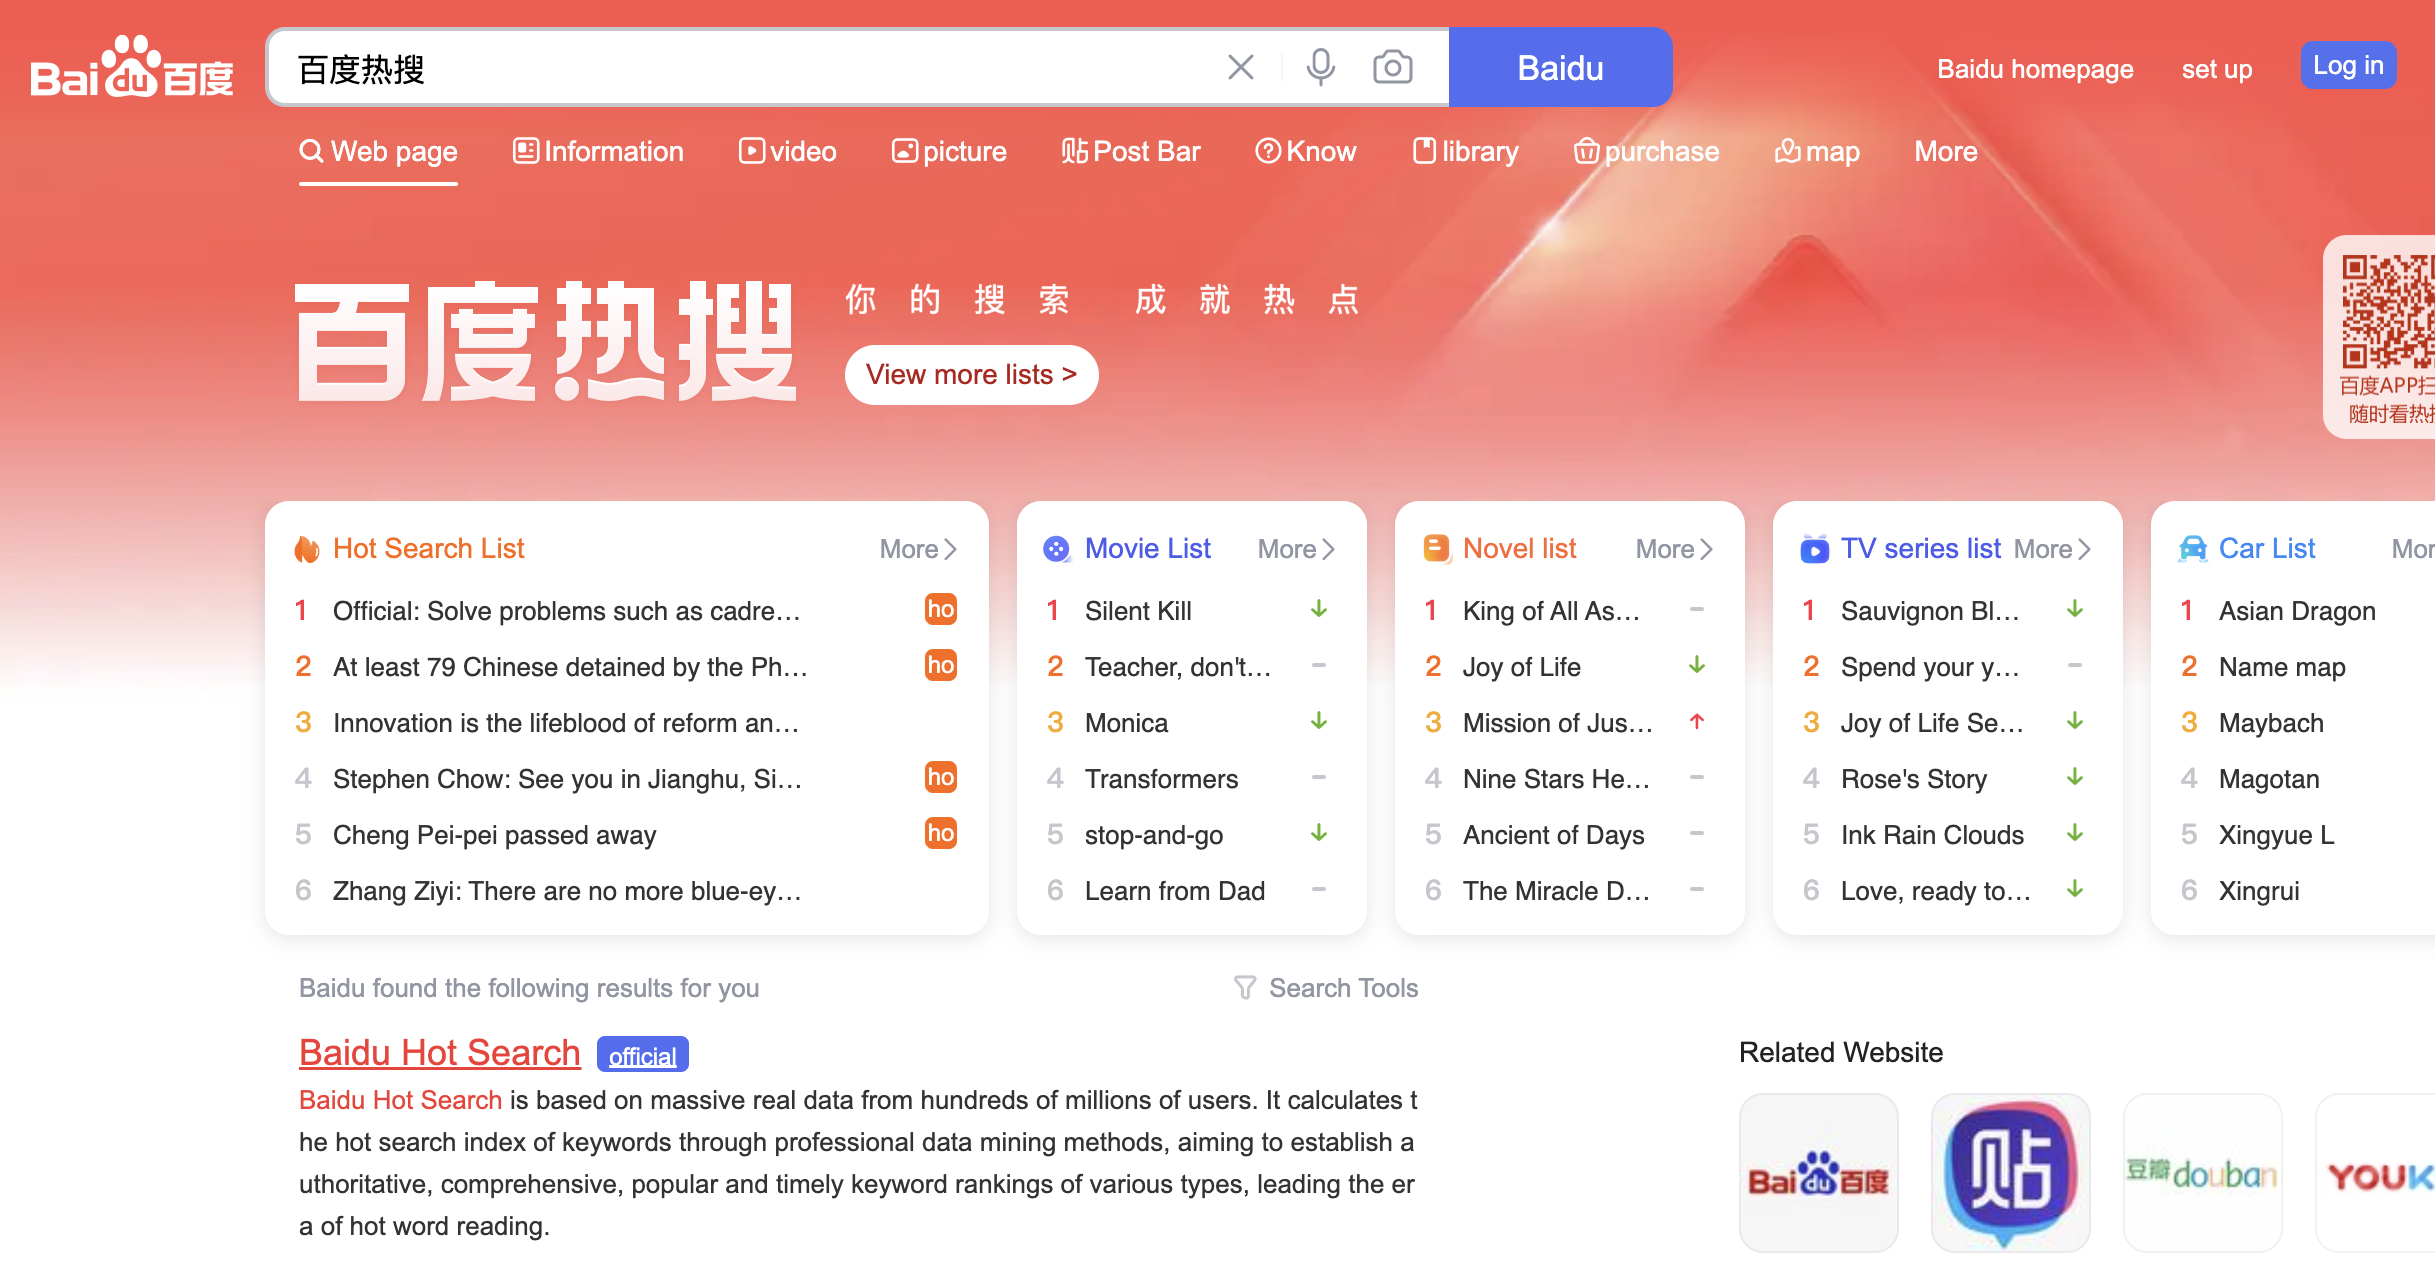Switch to the video tab
This screenshot has width=2435, height=1263.
(x=787, y=151)
